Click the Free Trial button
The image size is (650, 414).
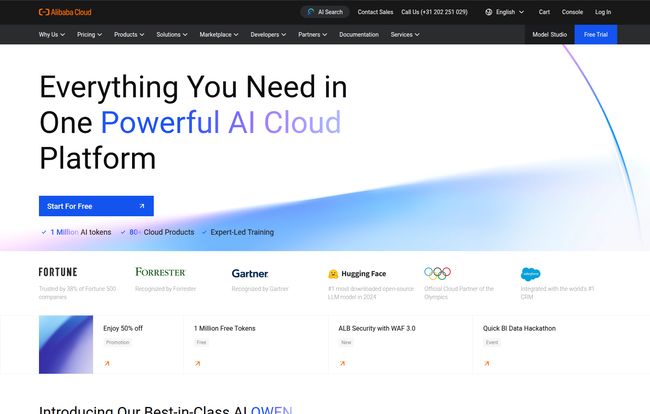pyautogui.click(x=596, y=34)
